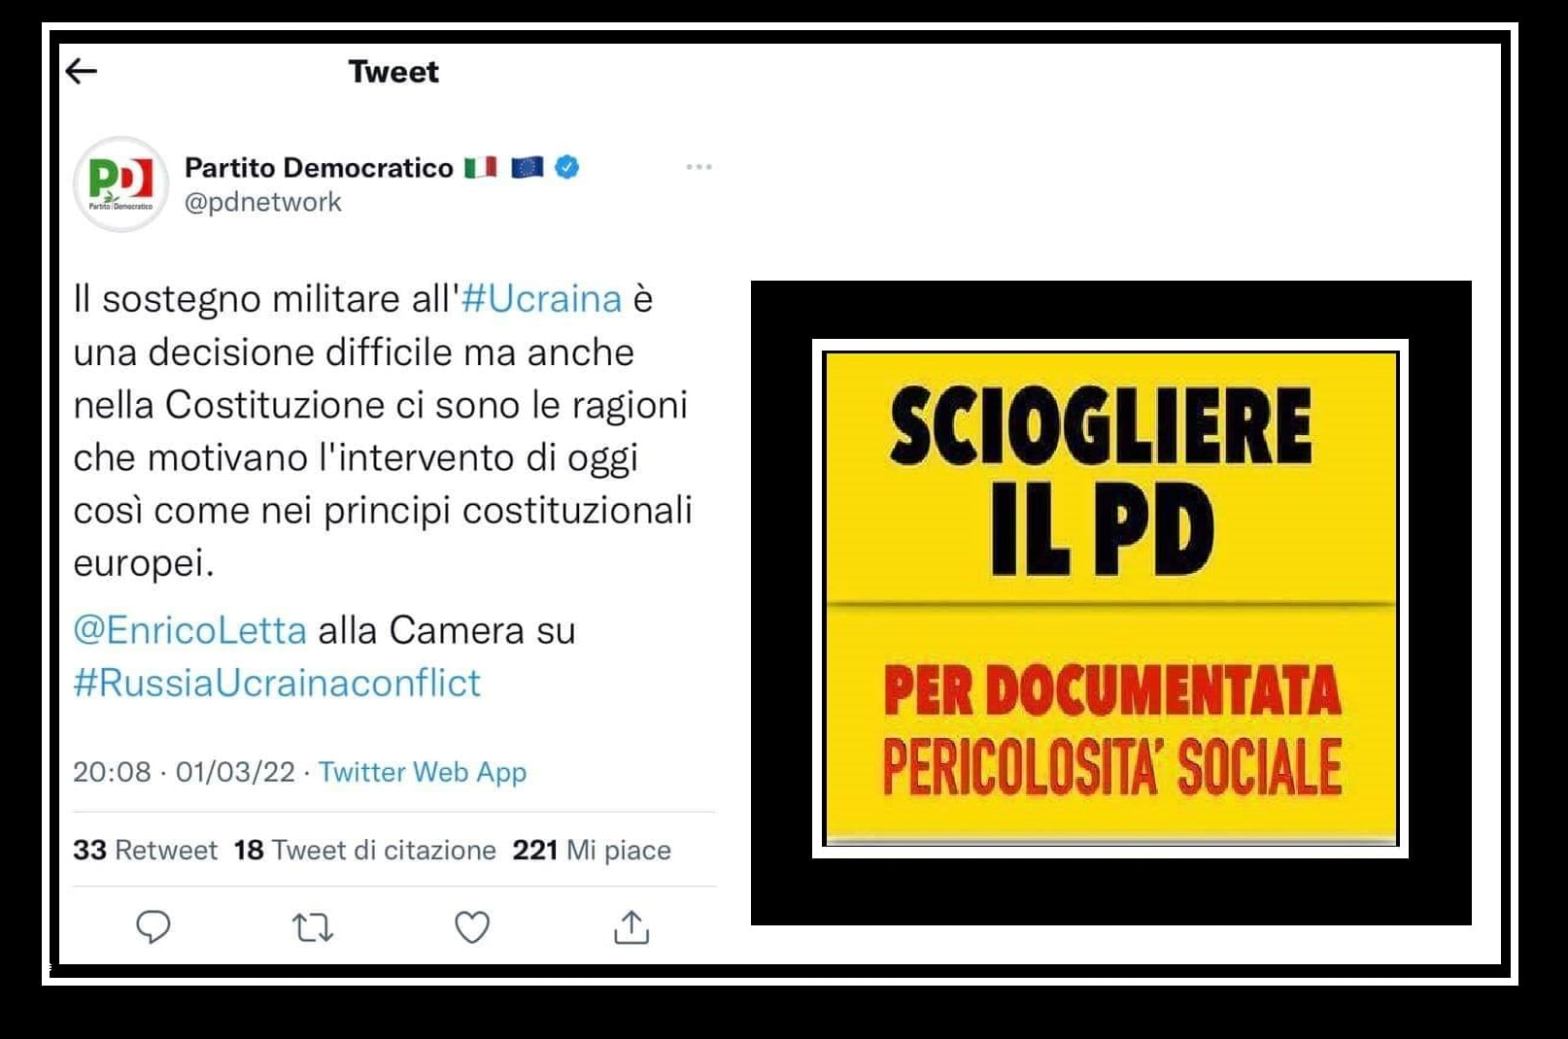Click the Tweet header title
Screen dimensions: 1568x1039
pyautogui.click(x=393, y=72)
